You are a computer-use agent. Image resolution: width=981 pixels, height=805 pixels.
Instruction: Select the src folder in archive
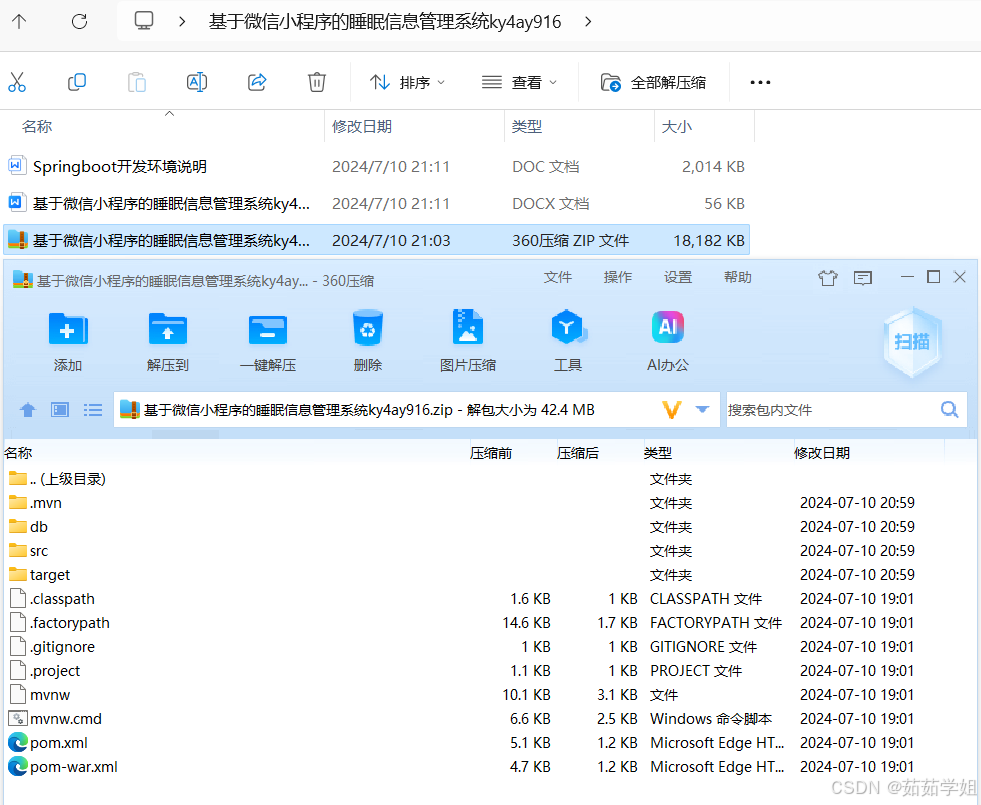click(489, 551)
